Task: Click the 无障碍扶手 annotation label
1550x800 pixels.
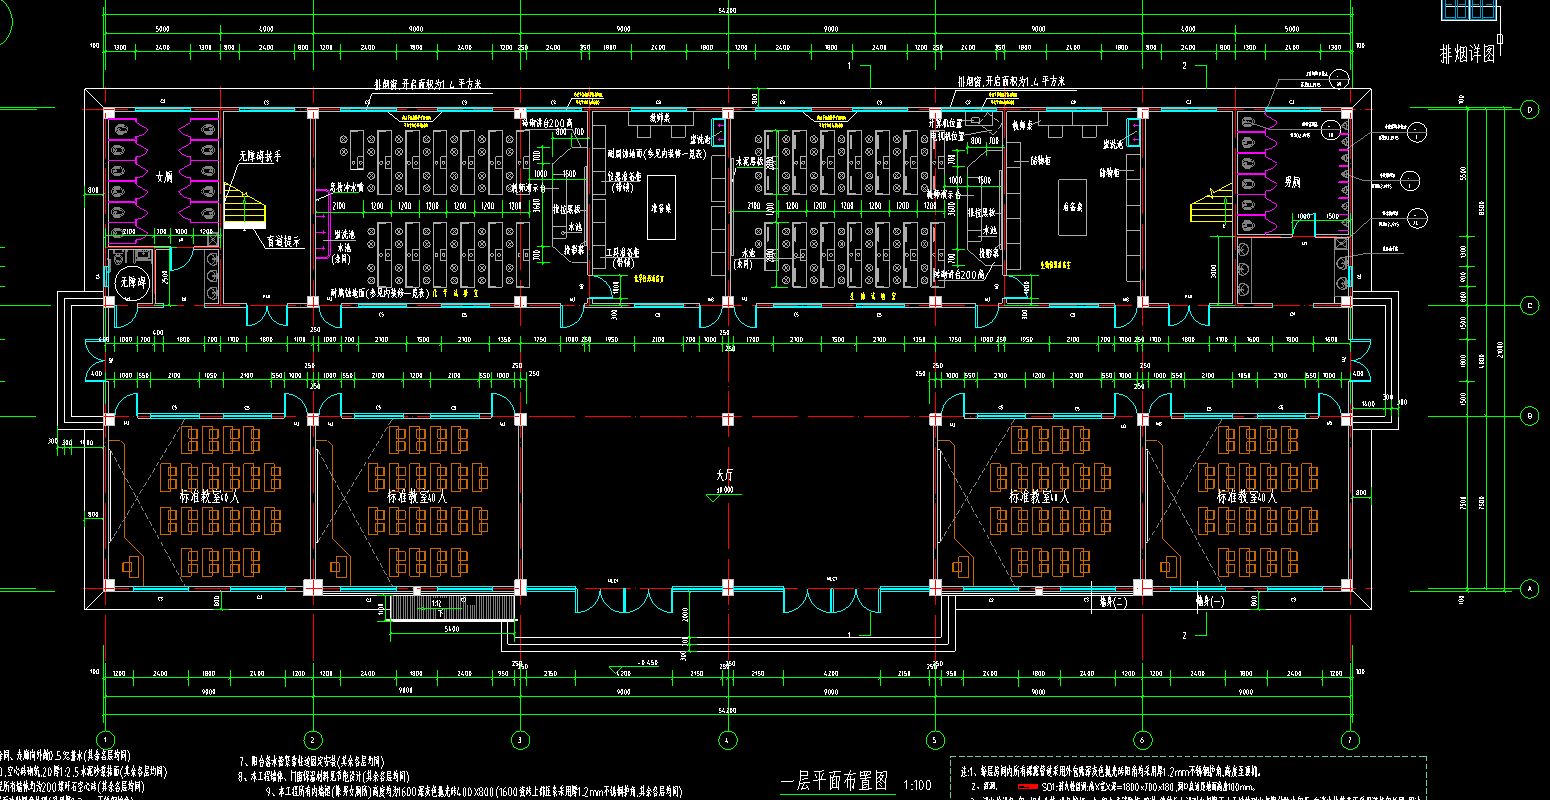Action: coord(260,156)
